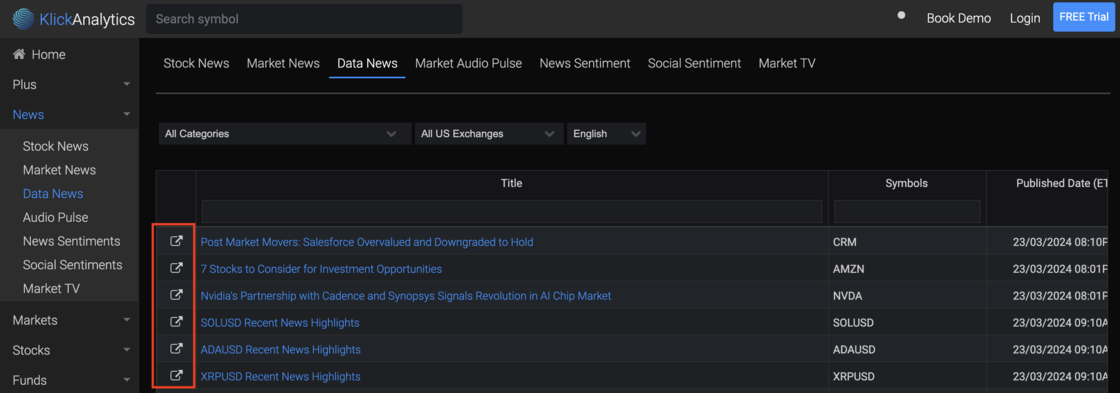This screenshot has width=1120, height=393.
Task: Open external link icon for SOLUSD news row
Action: (176, 322)
